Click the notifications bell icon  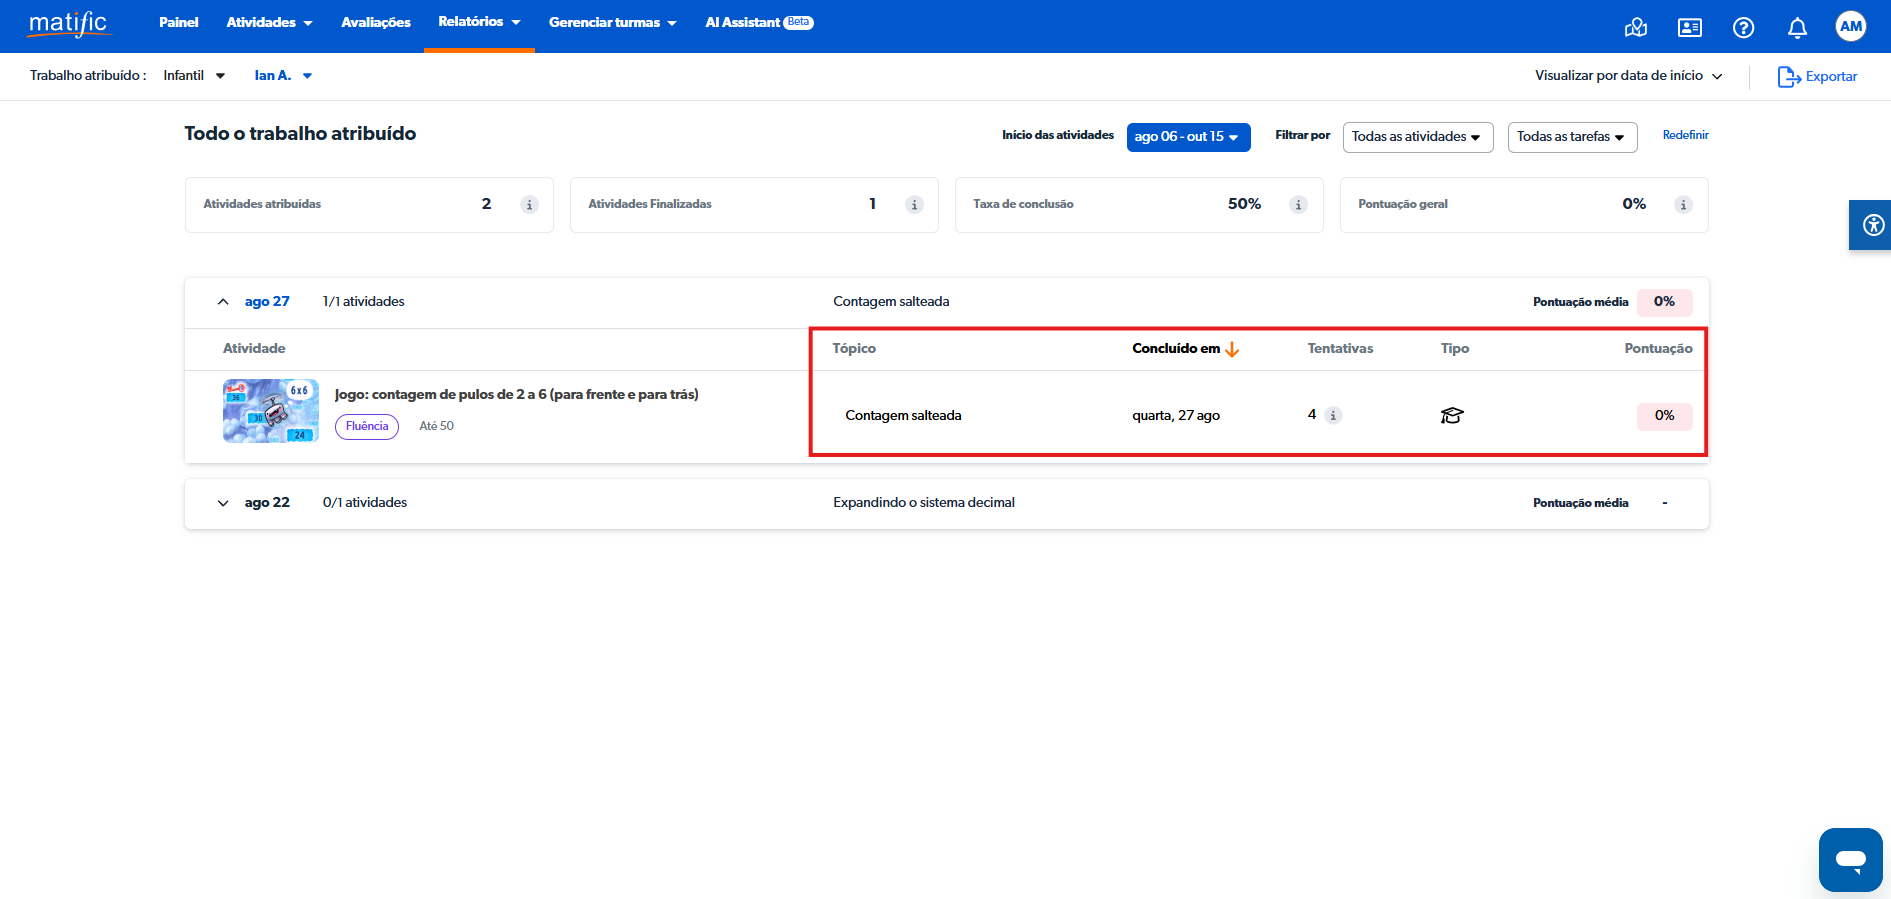(x=1797, y=27)
